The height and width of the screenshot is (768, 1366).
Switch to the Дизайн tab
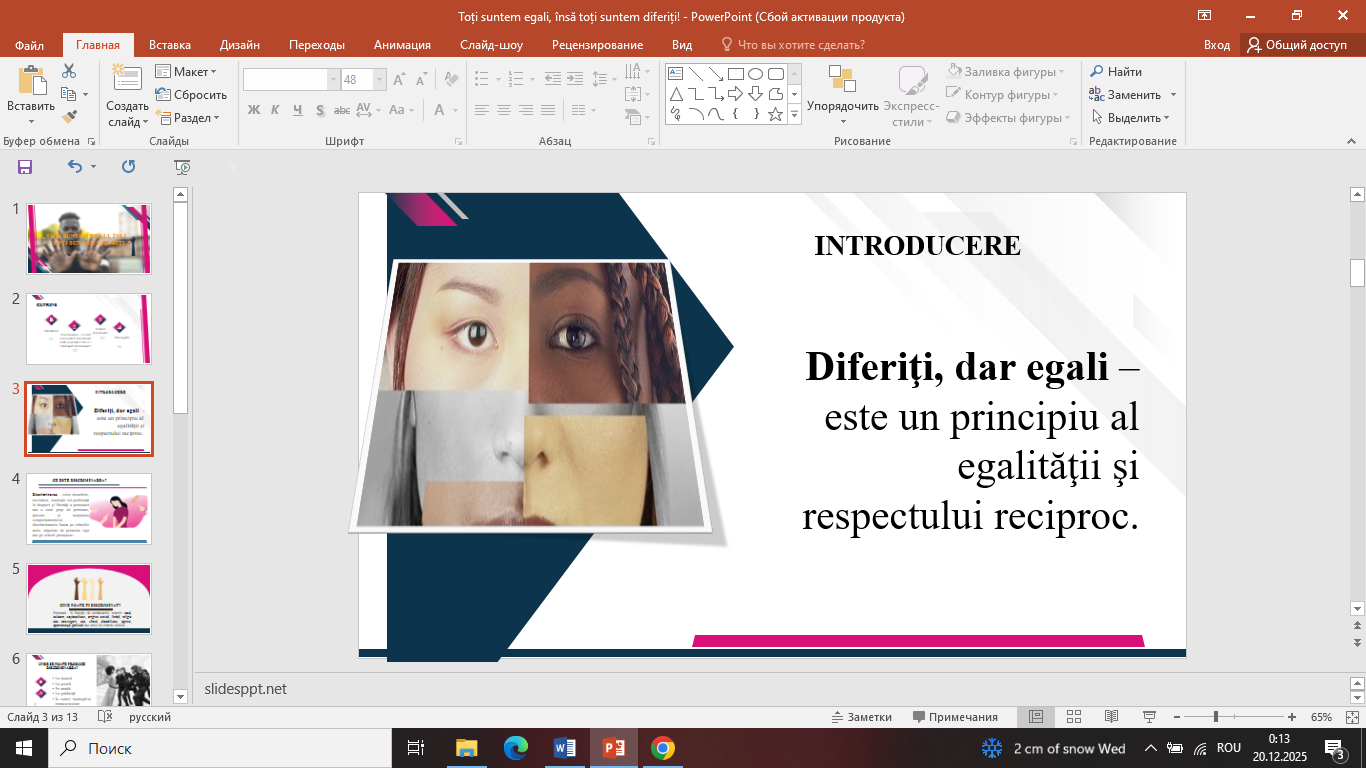click(240, 45)
